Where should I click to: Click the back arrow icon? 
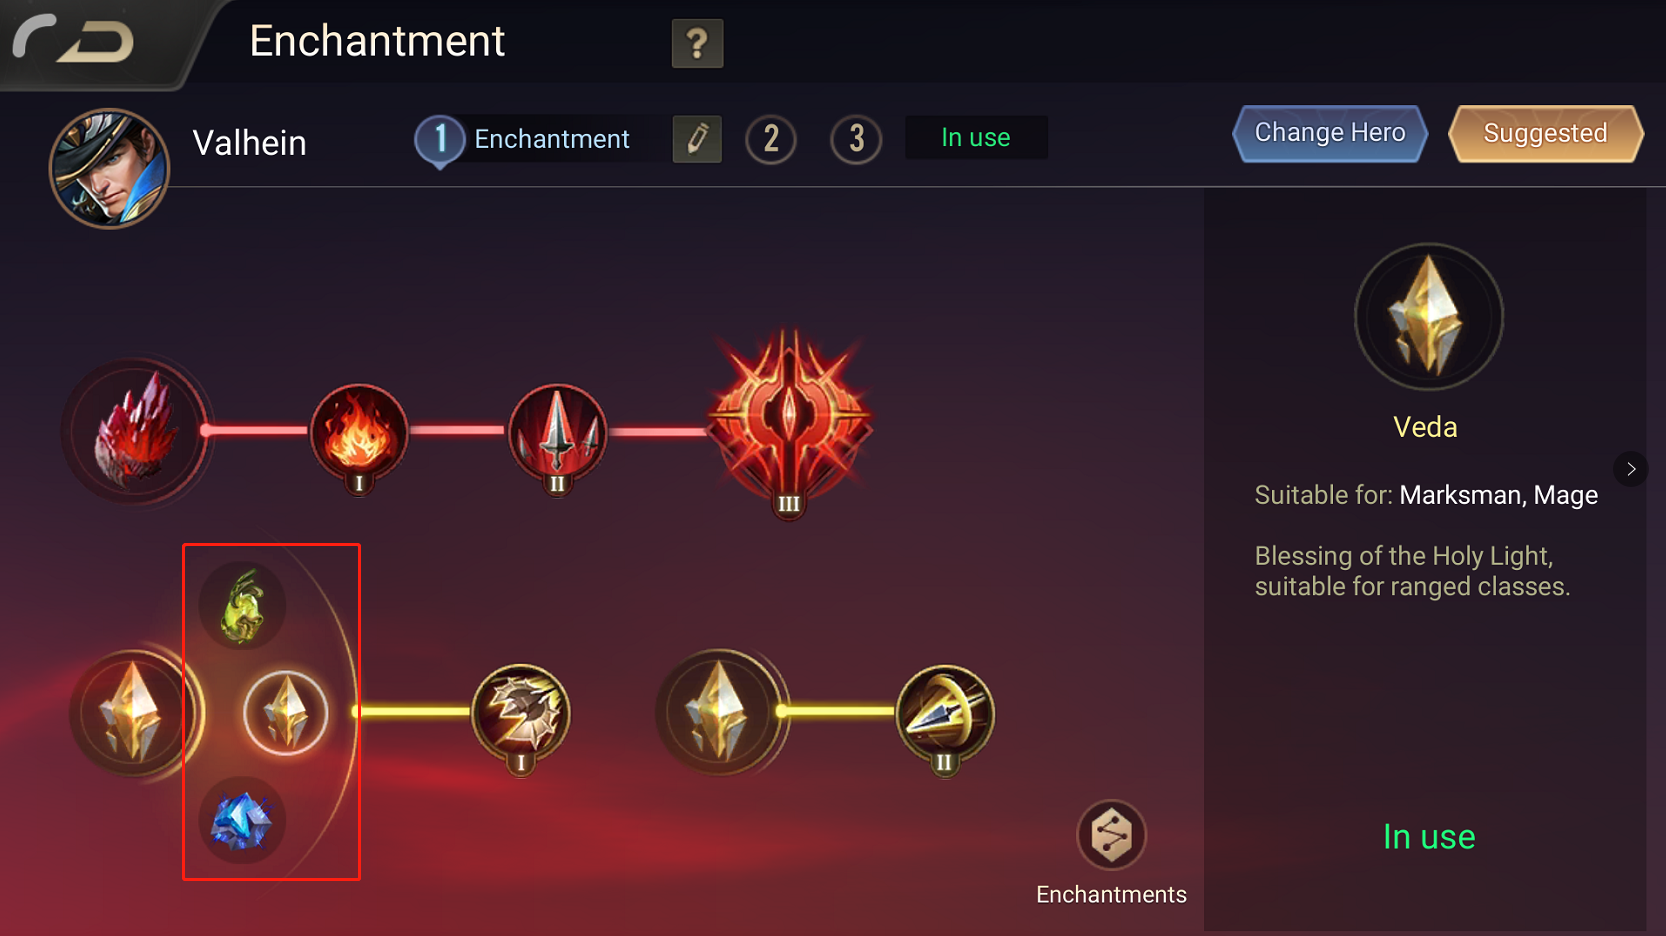point(73,40)
